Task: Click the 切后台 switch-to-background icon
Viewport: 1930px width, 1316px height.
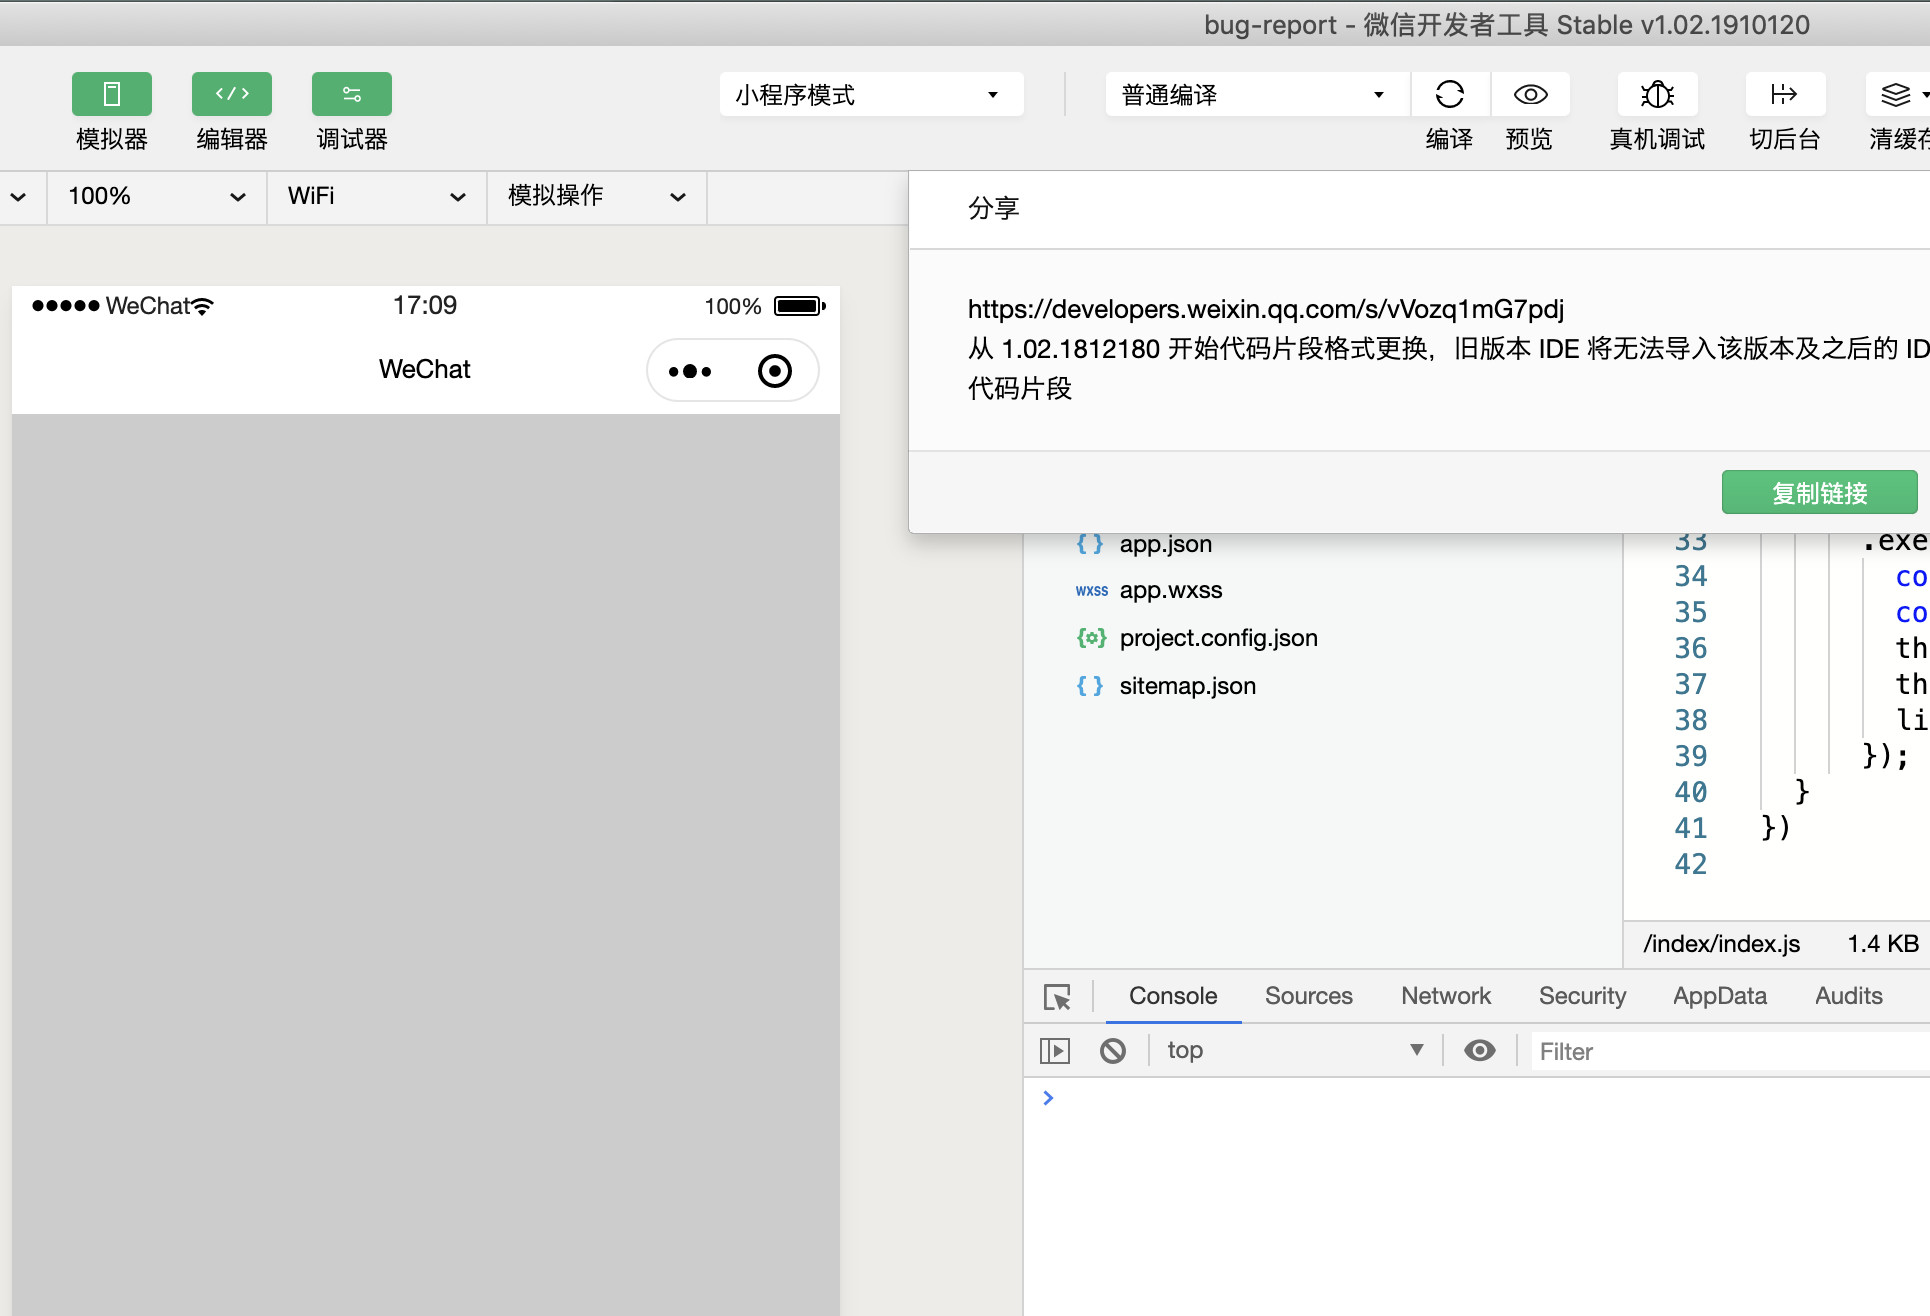Action: point(1785,94)
